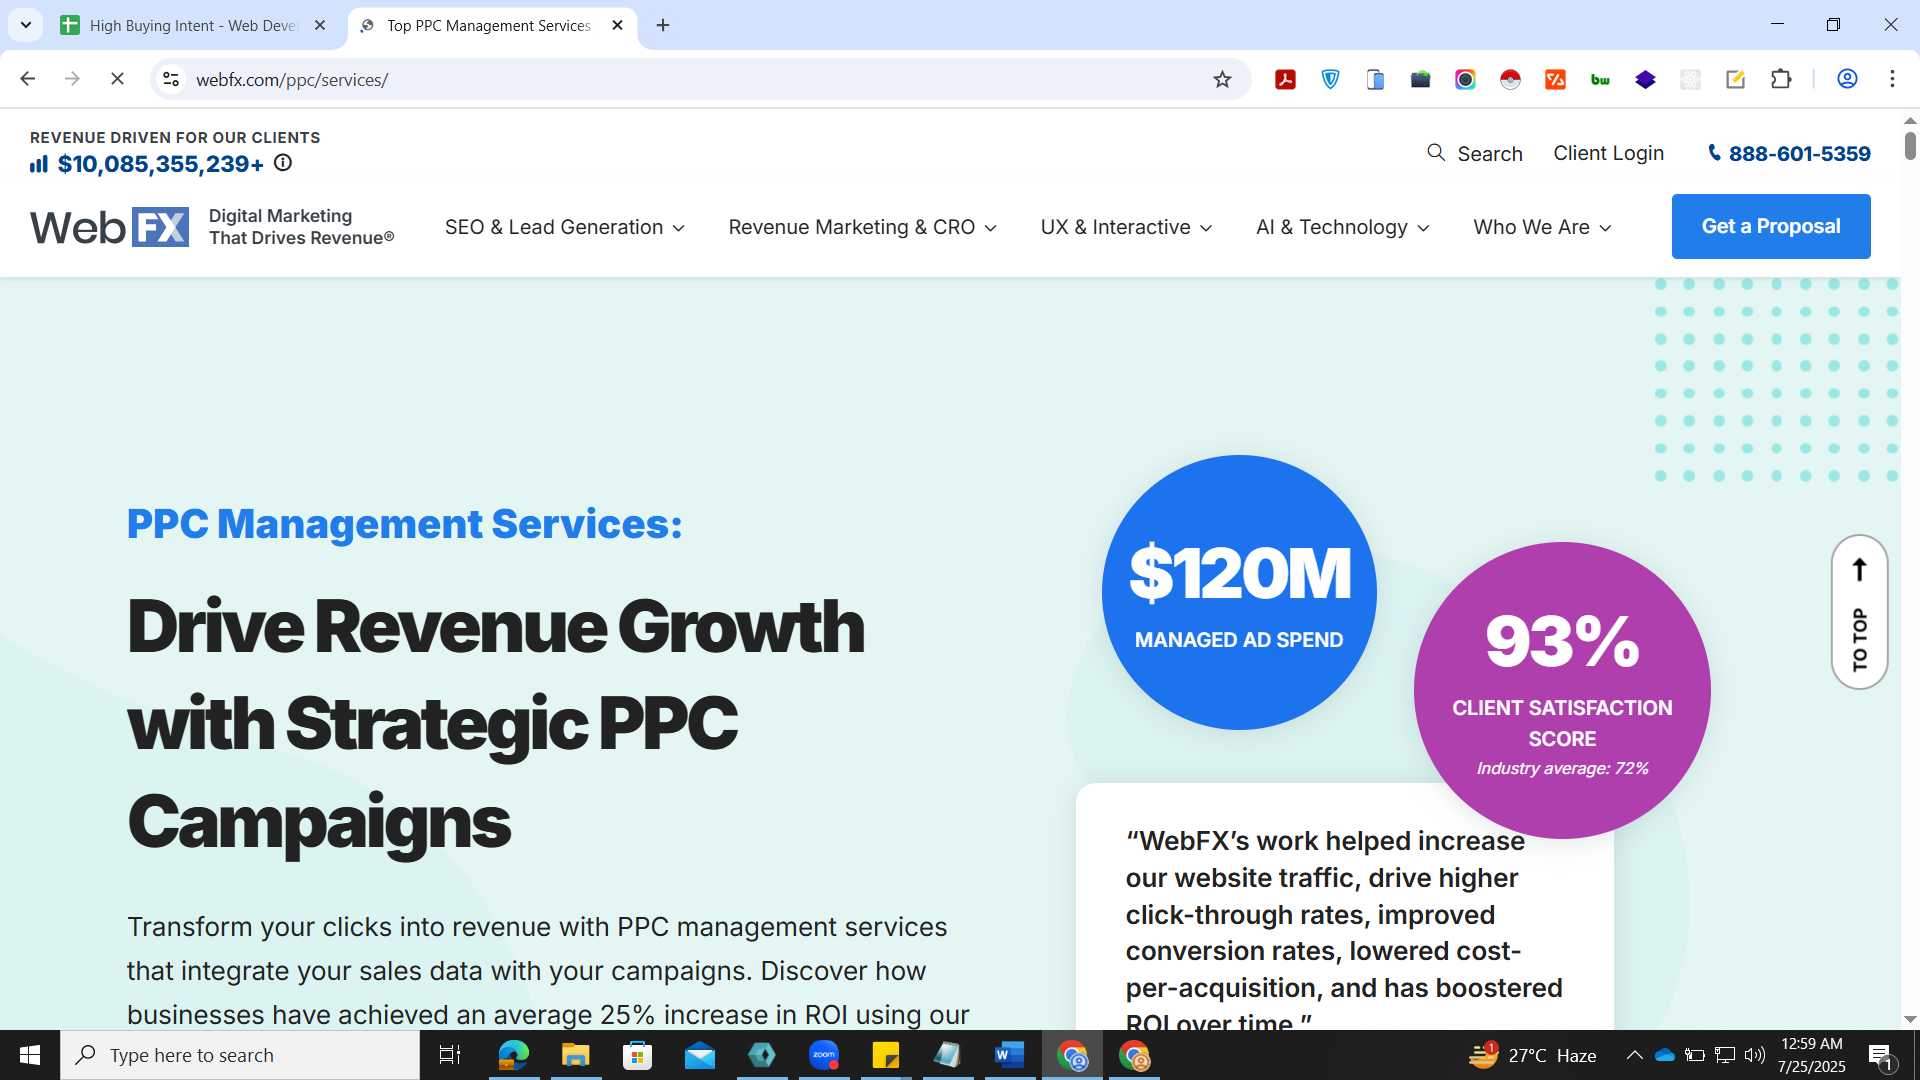Expand SEO & Lead Generation menu

pyautogui.click(x=565, y=227)
